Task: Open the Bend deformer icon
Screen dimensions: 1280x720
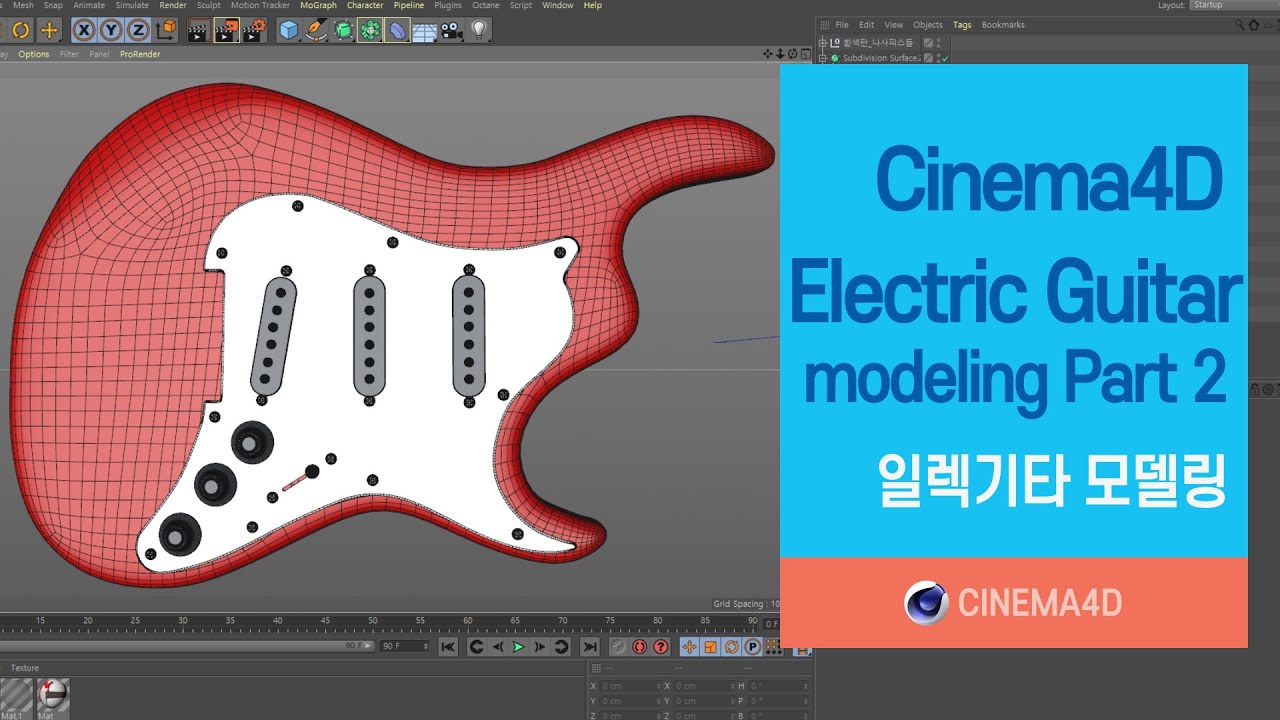Action: (397, 30)
